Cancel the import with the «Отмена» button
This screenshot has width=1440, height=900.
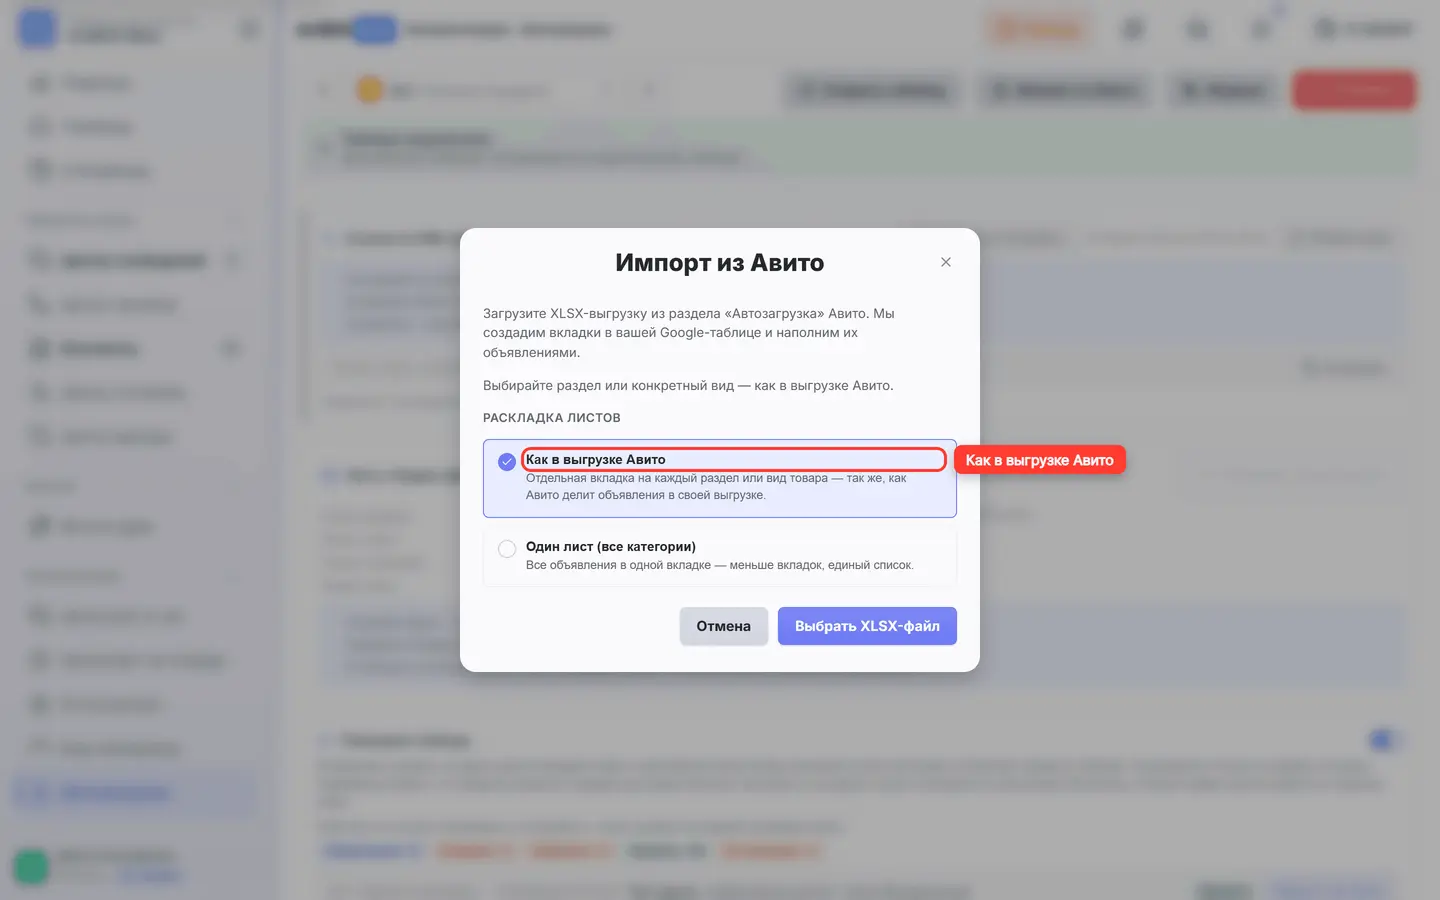coord(724,626)
